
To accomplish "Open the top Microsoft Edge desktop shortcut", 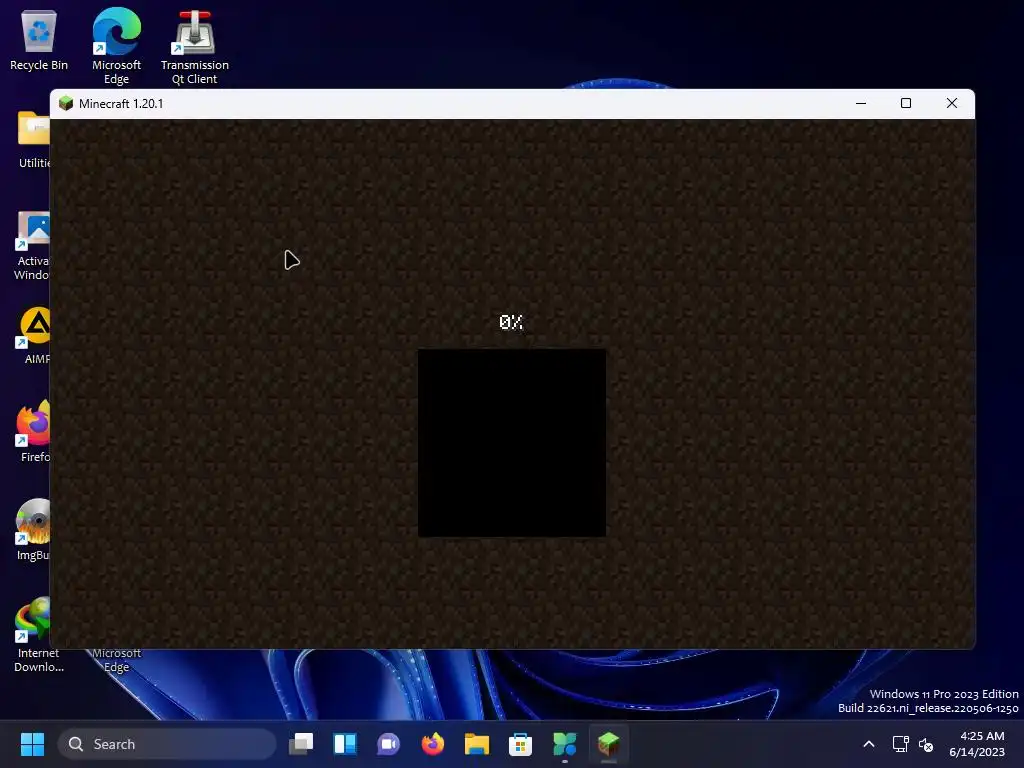I will [116, 46].
